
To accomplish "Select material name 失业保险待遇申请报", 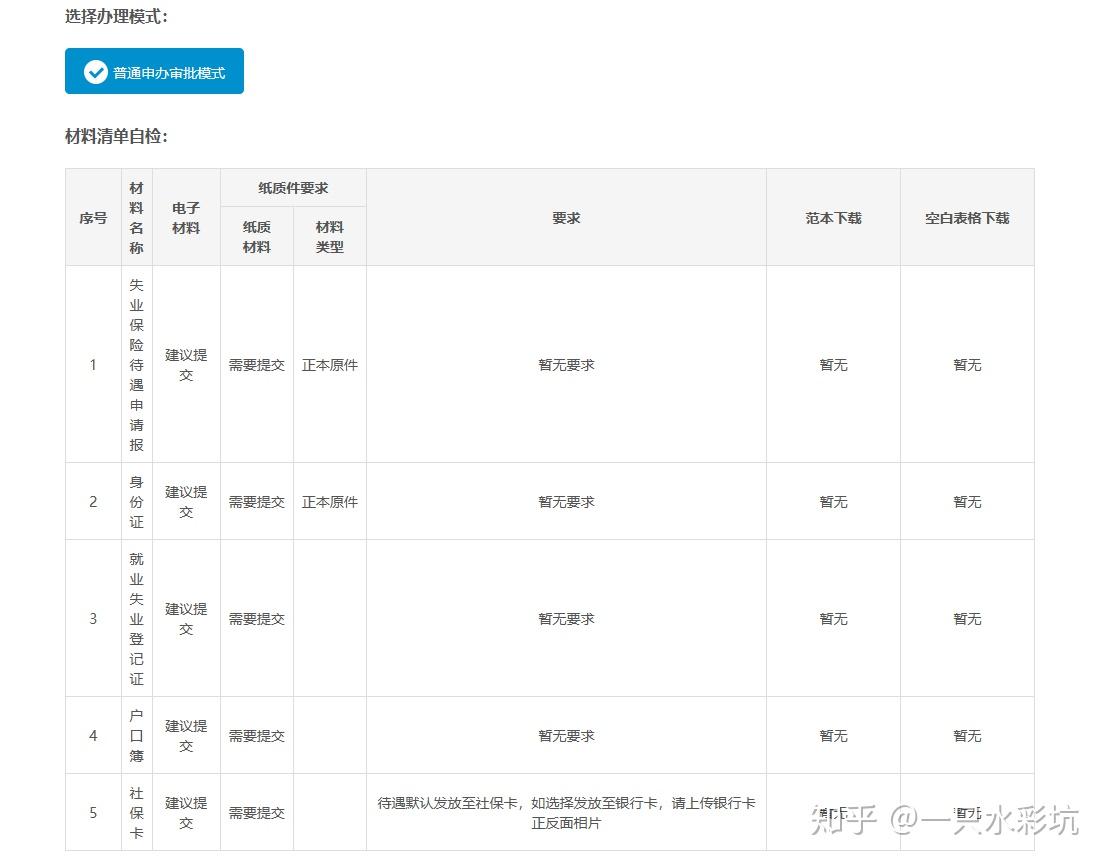I will click(x=136, y=365).
